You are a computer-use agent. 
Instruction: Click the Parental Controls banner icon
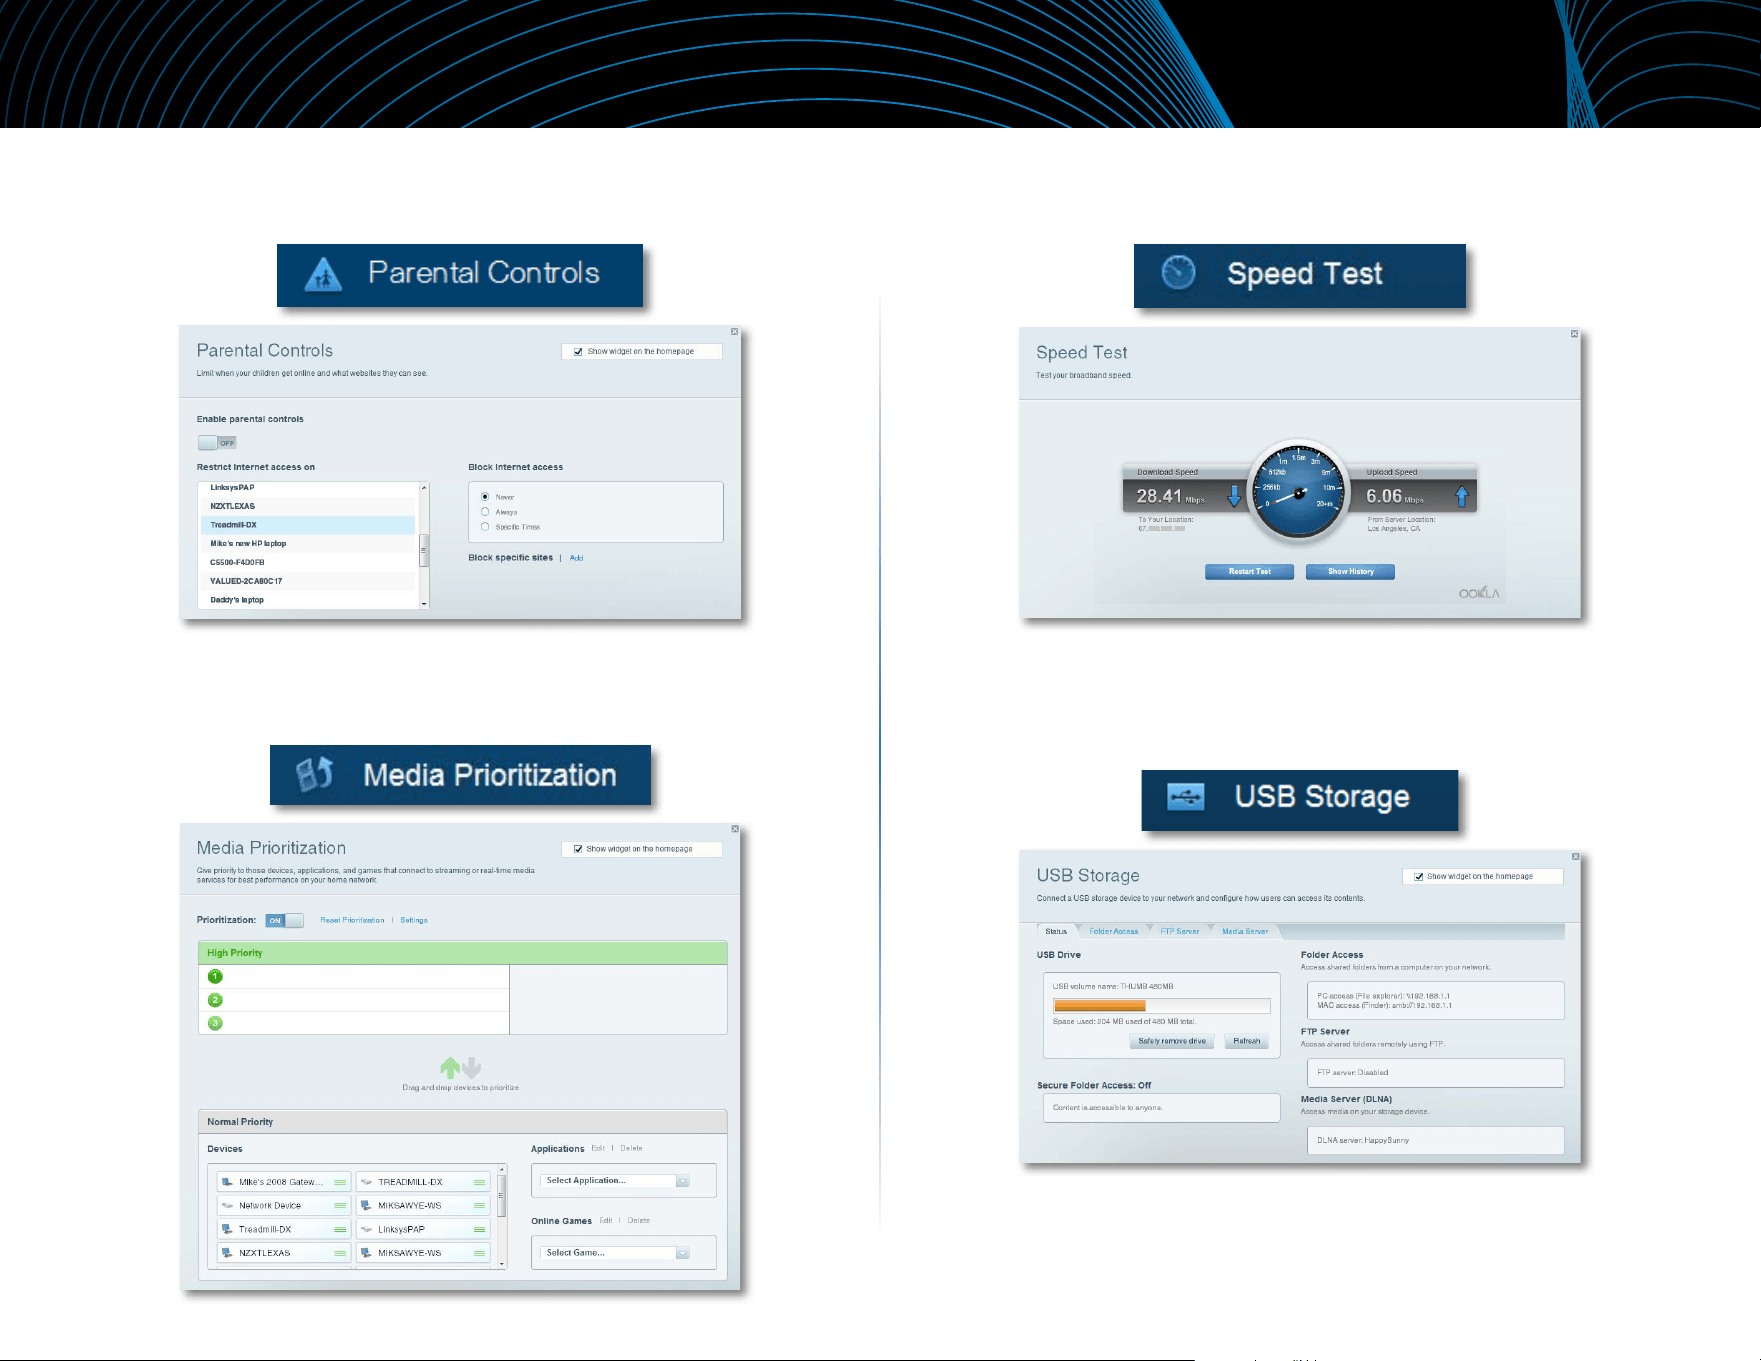coord(323,275)
